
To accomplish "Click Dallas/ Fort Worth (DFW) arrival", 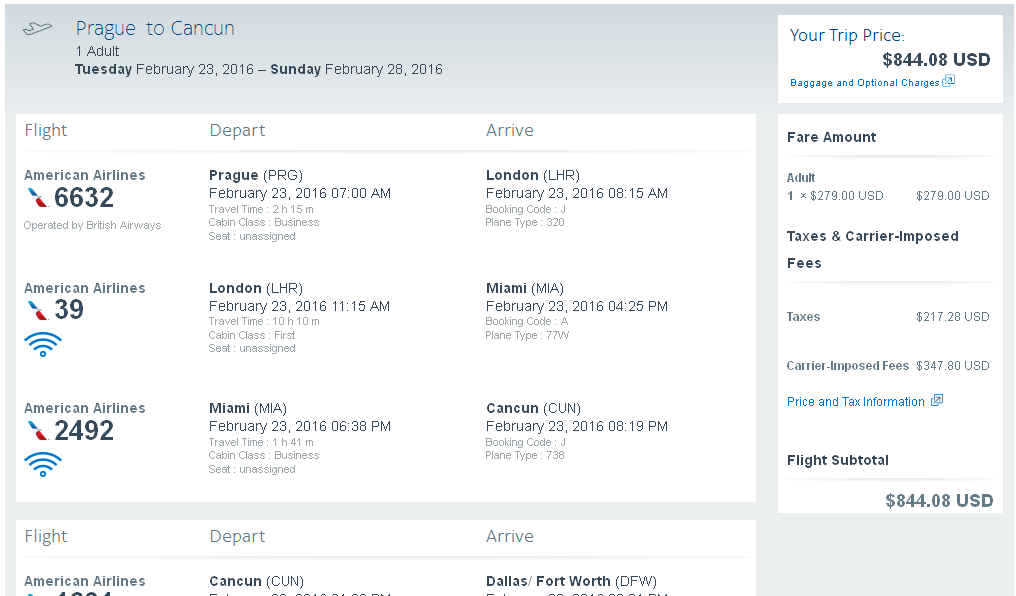I will click(x=572, y=581).
